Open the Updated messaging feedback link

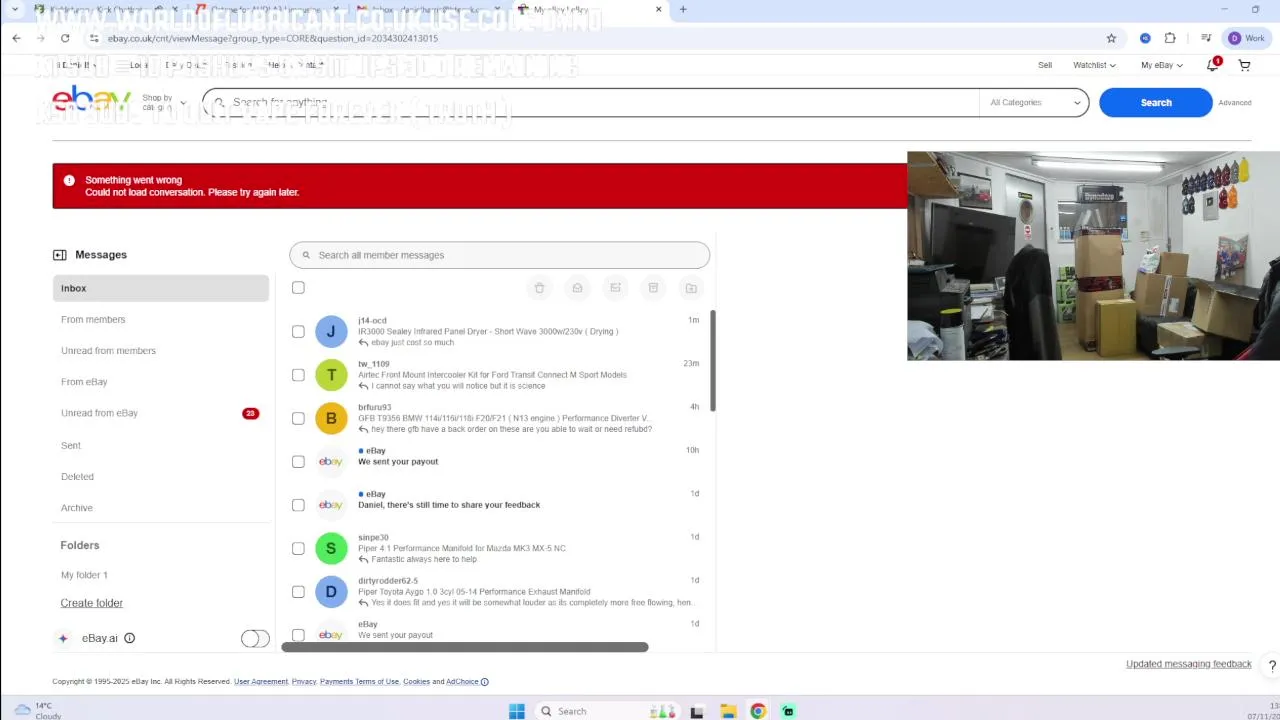pos(1188,664)
